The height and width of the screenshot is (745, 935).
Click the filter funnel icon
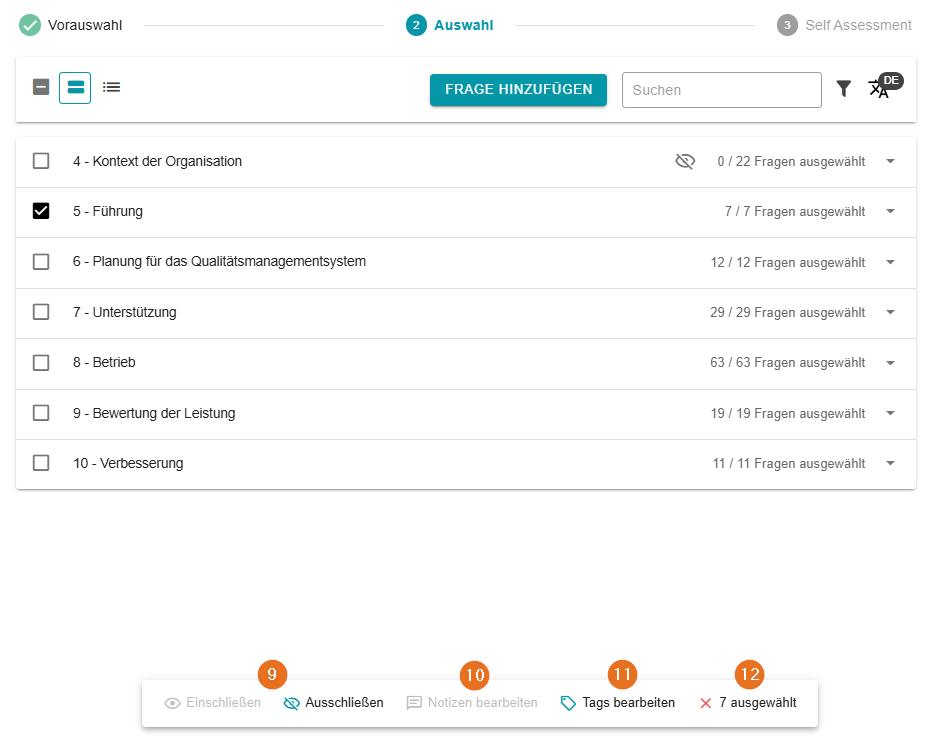point(844,89)
